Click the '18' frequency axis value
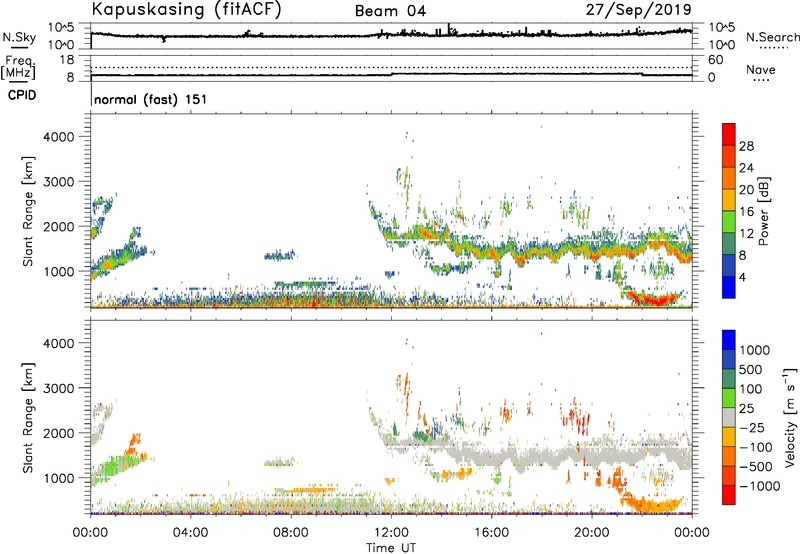This screenshot has width=800, height=554. pos(67,60)
